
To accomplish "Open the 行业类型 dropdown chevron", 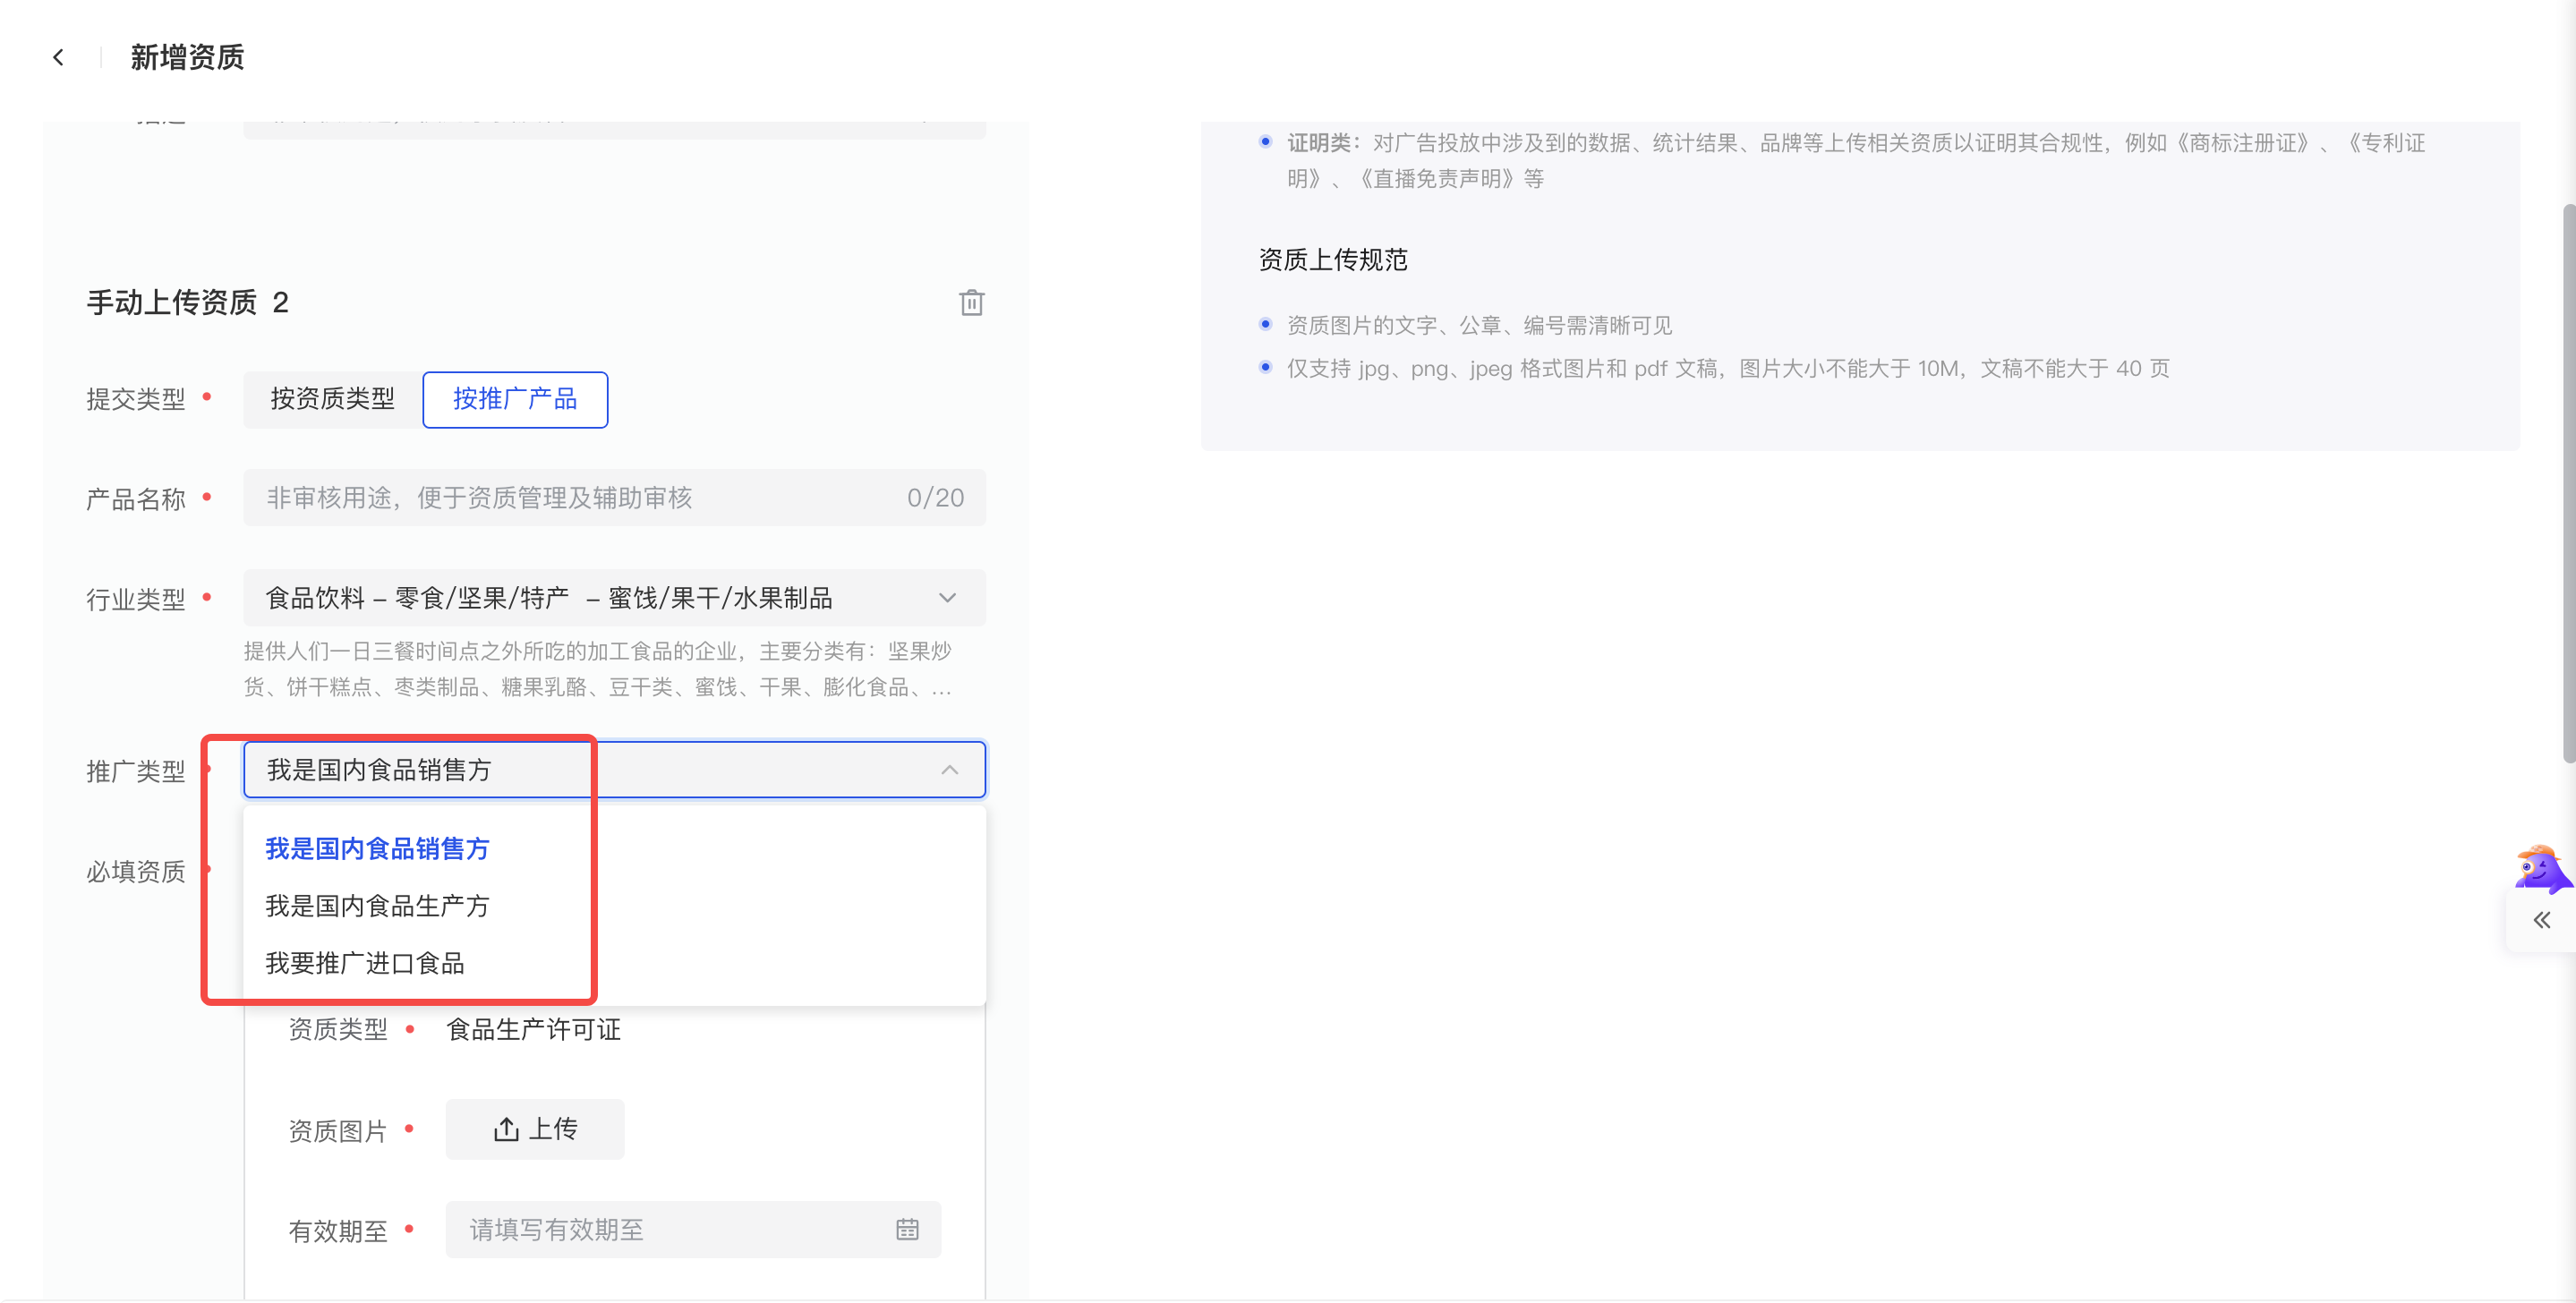I will (947, 598).
